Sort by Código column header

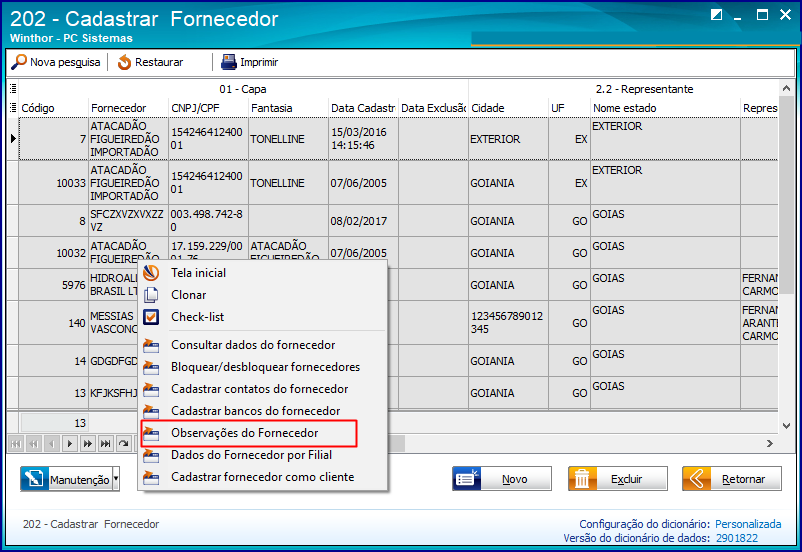point(53,108)
